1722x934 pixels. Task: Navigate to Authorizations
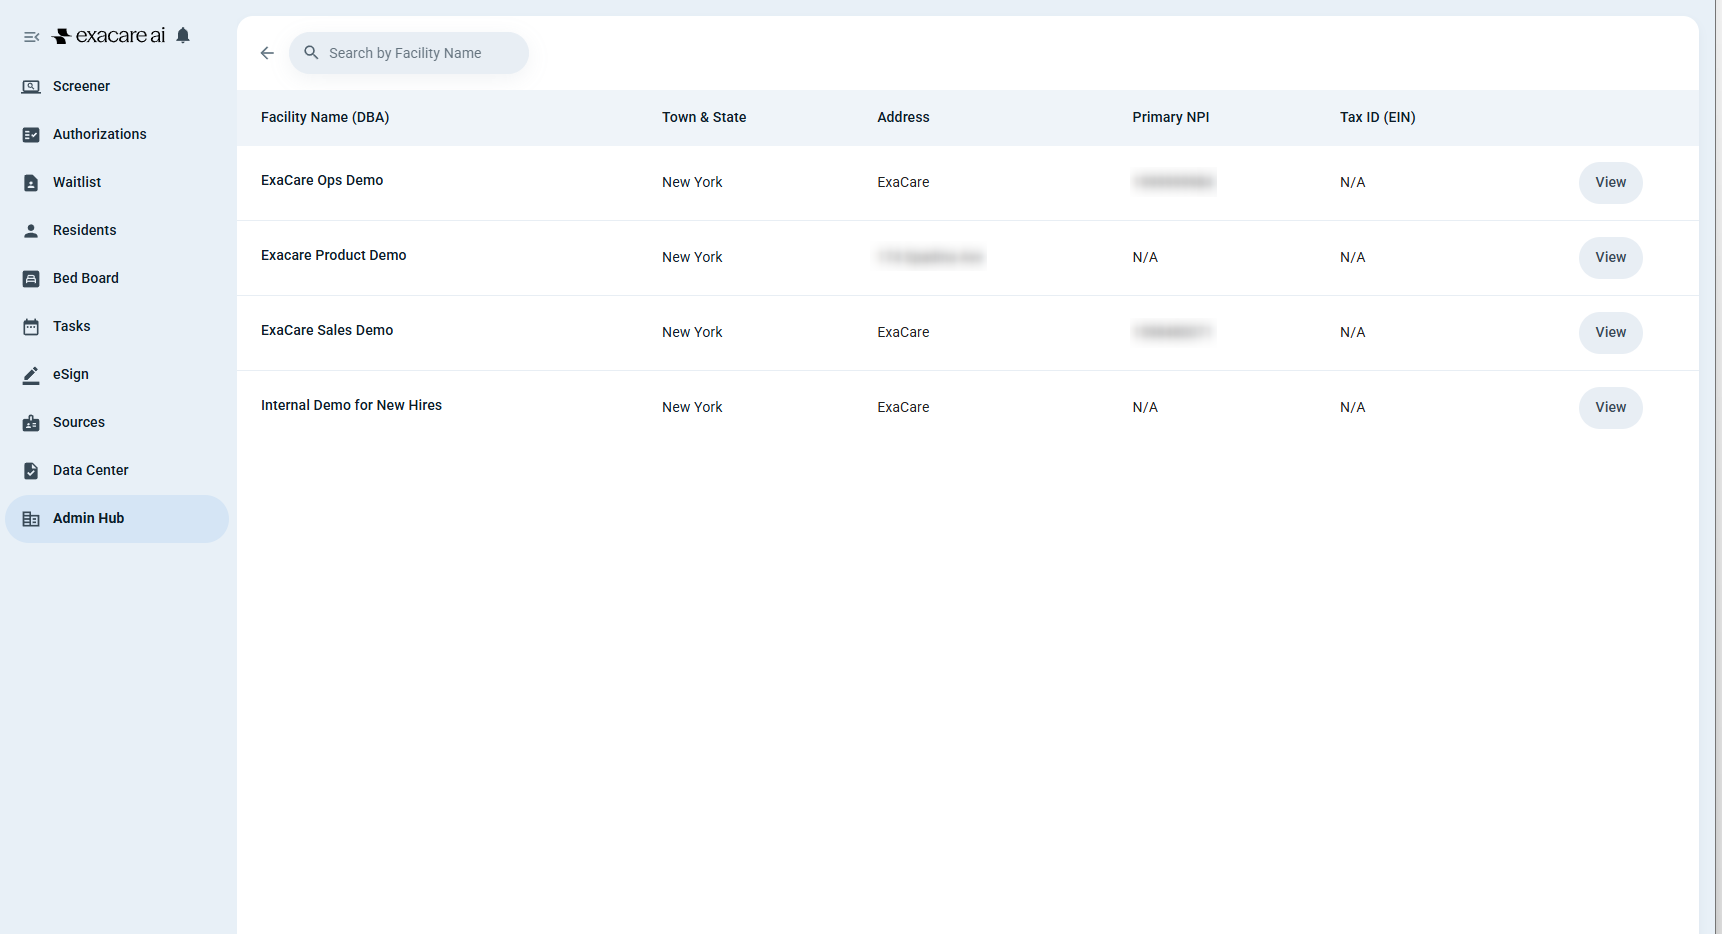click(x=117, y=135)
